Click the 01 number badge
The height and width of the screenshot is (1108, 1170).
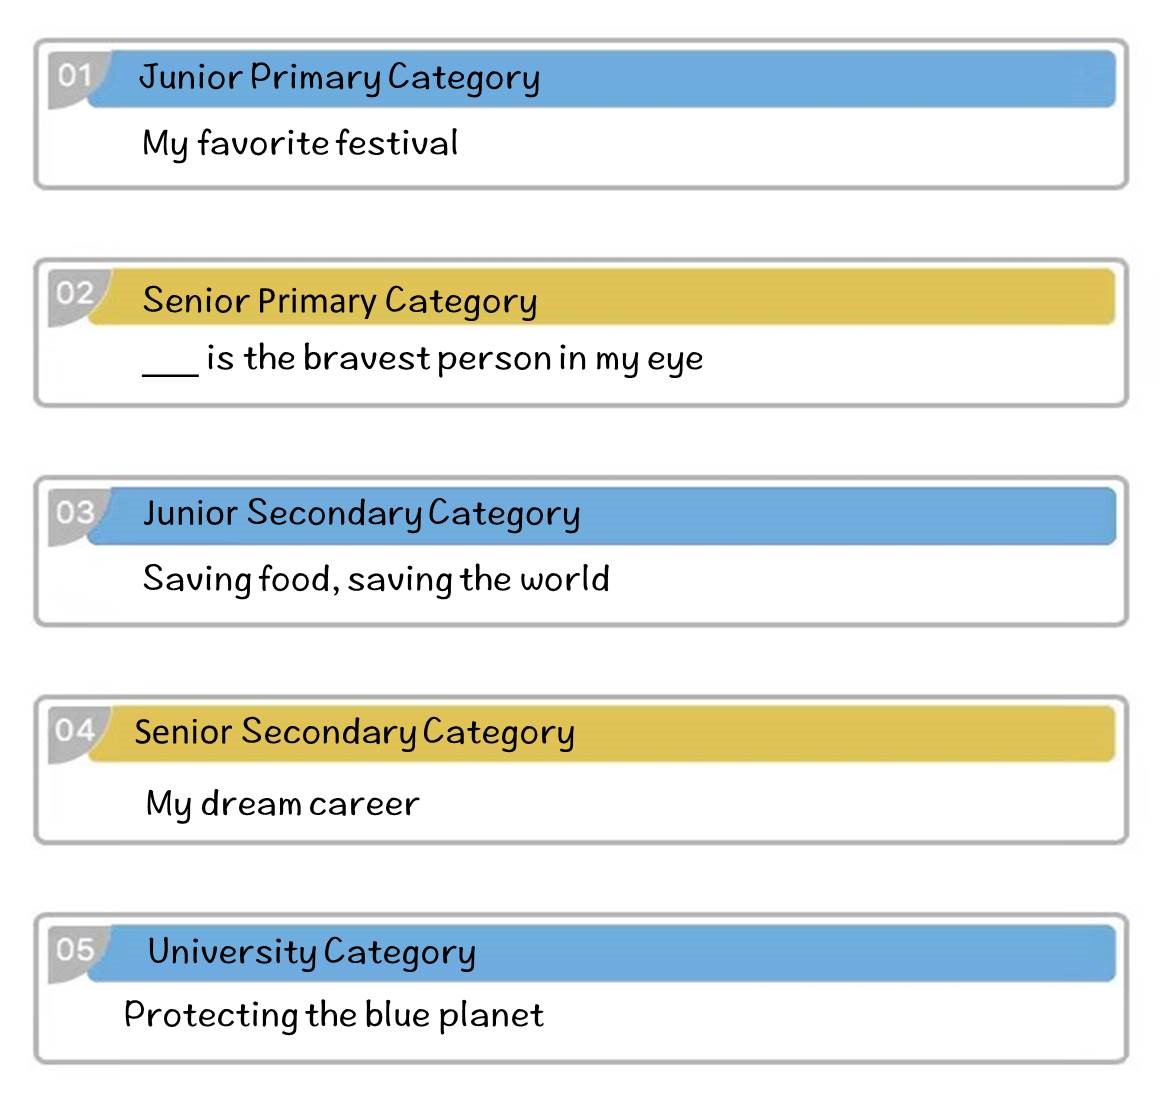pyautogui.click(x=75, y=77)
